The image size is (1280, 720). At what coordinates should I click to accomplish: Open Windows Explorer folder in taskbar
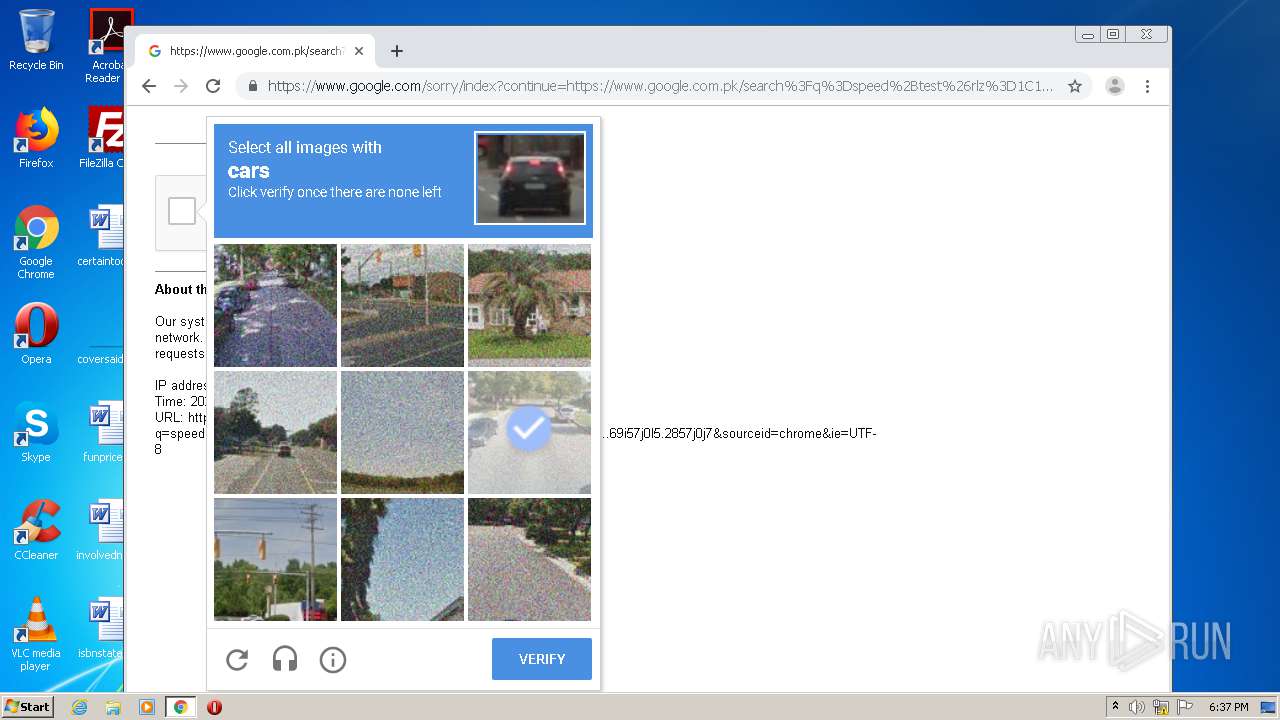113,707
